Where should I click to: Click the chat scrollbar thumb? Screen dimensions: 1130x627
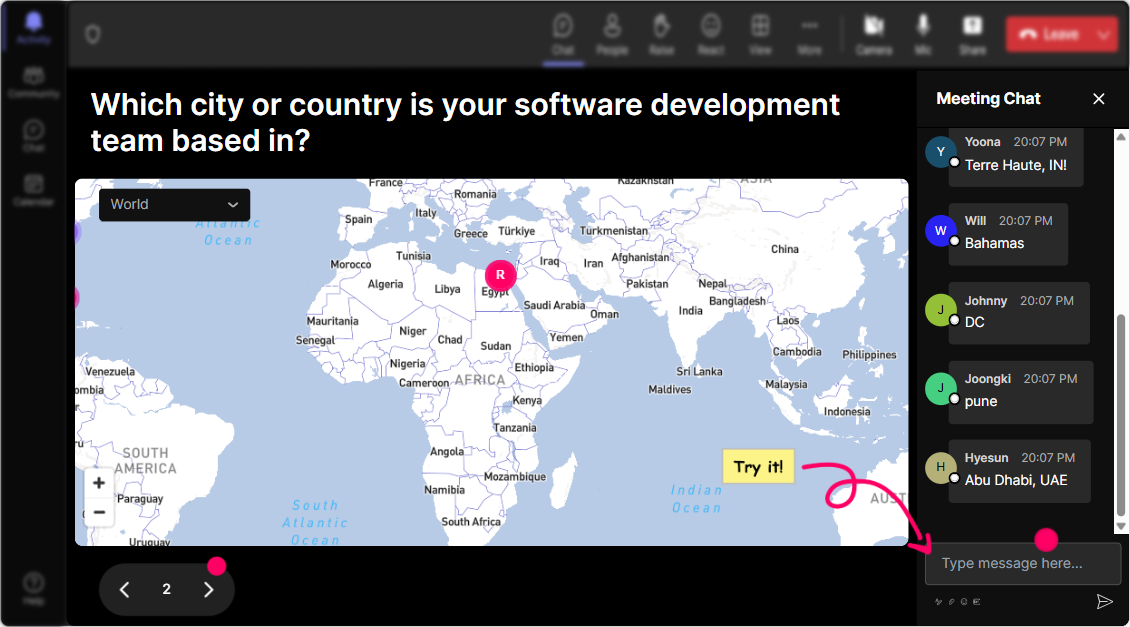1121,415
